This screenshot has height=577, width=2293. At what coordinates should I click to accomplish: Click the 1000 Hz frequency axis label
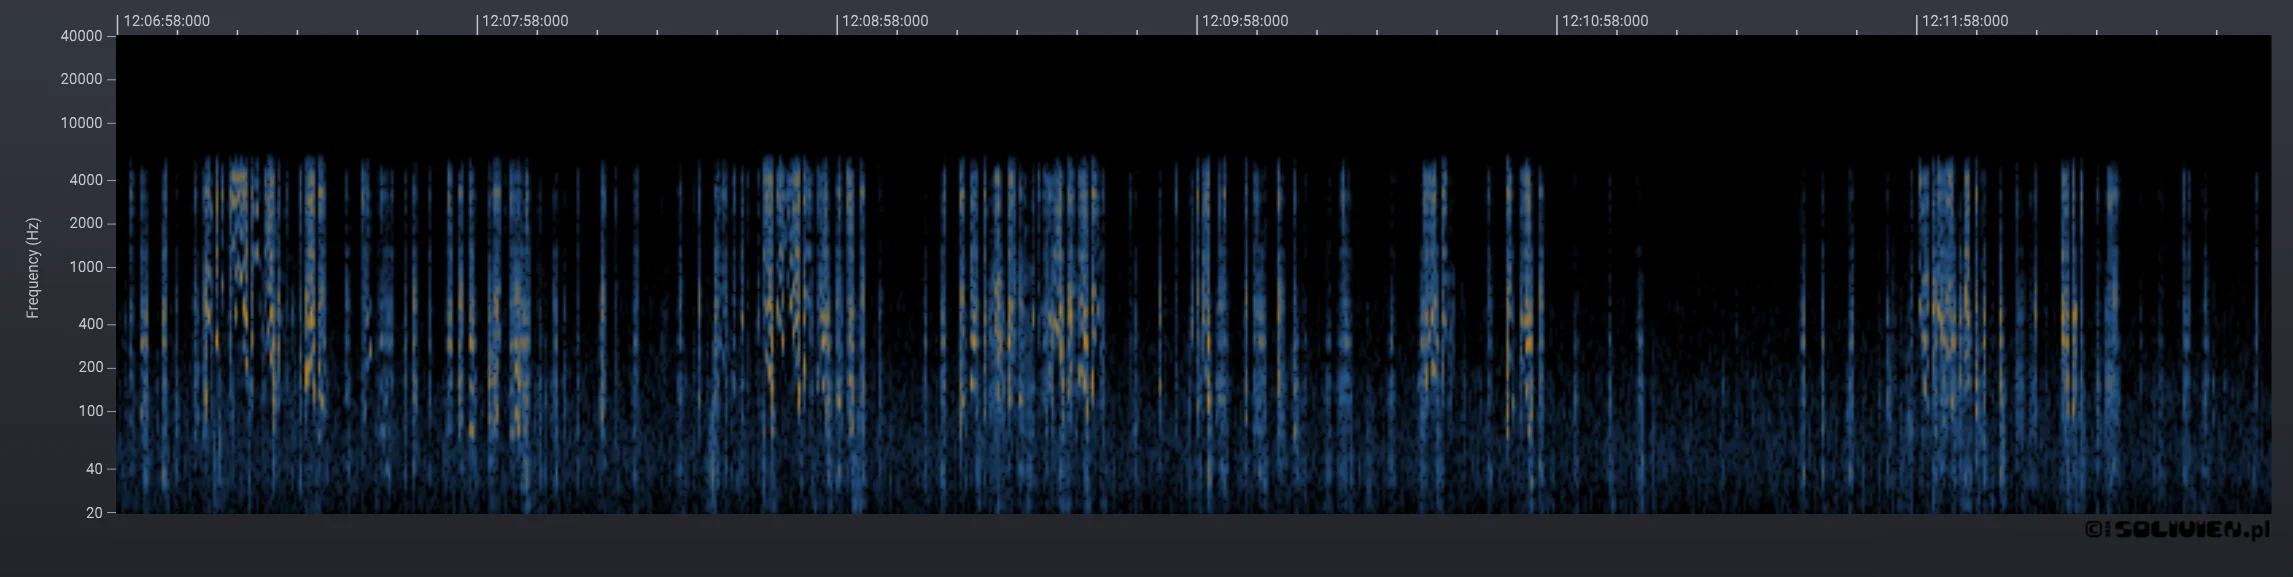point(86,267)
